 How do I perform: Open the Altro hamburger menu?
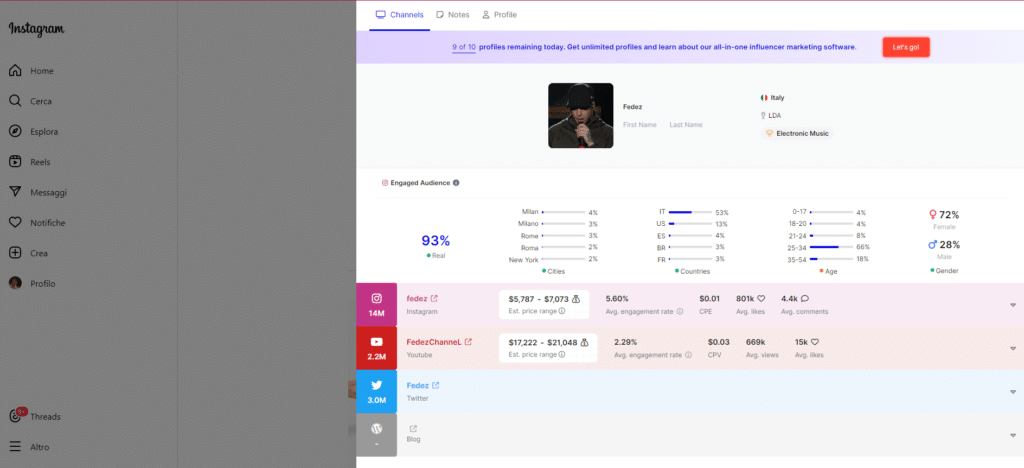[16, 447]
